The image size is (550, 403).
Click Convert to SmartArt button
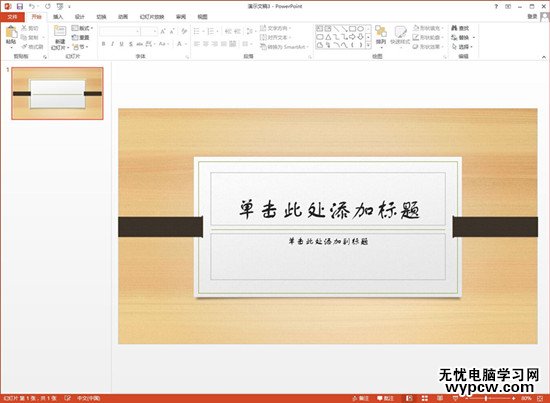click(x=284, y=47)
